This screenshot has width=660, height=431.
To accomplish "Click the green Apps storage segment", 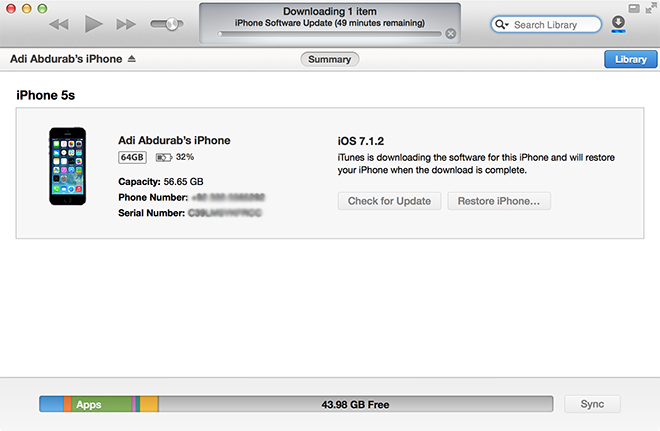I will (x=101, y=404).
